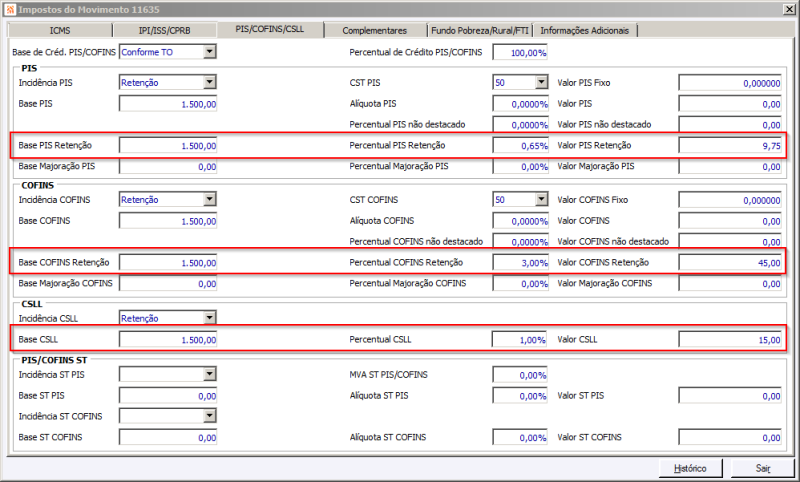
Task: Click the Valor COFINS Fixo field
Action: coord(730,200)
